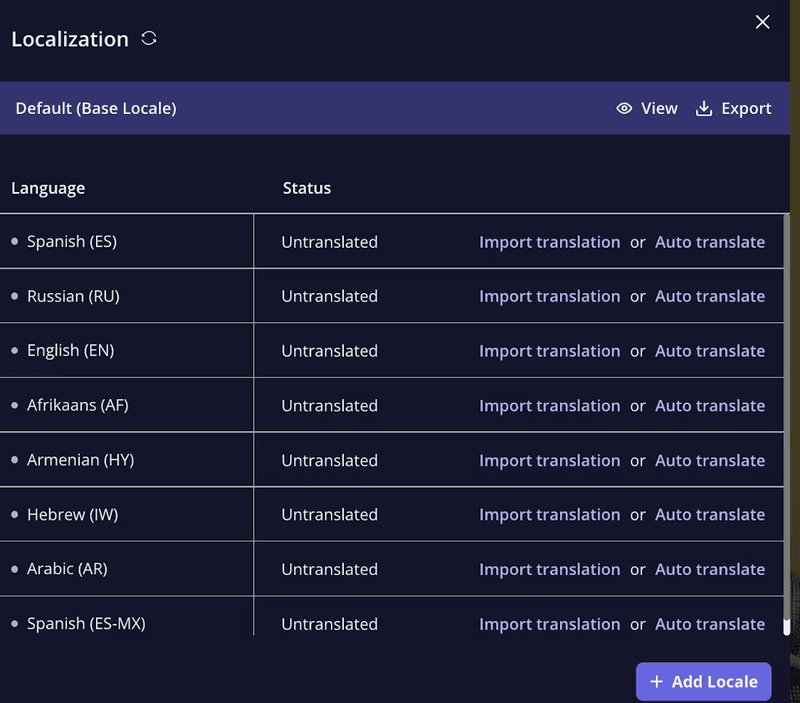Click the status dot beside Hebrew (IW)
The width and height of the screenshot is (800, 703).
(x=15, y=514)
